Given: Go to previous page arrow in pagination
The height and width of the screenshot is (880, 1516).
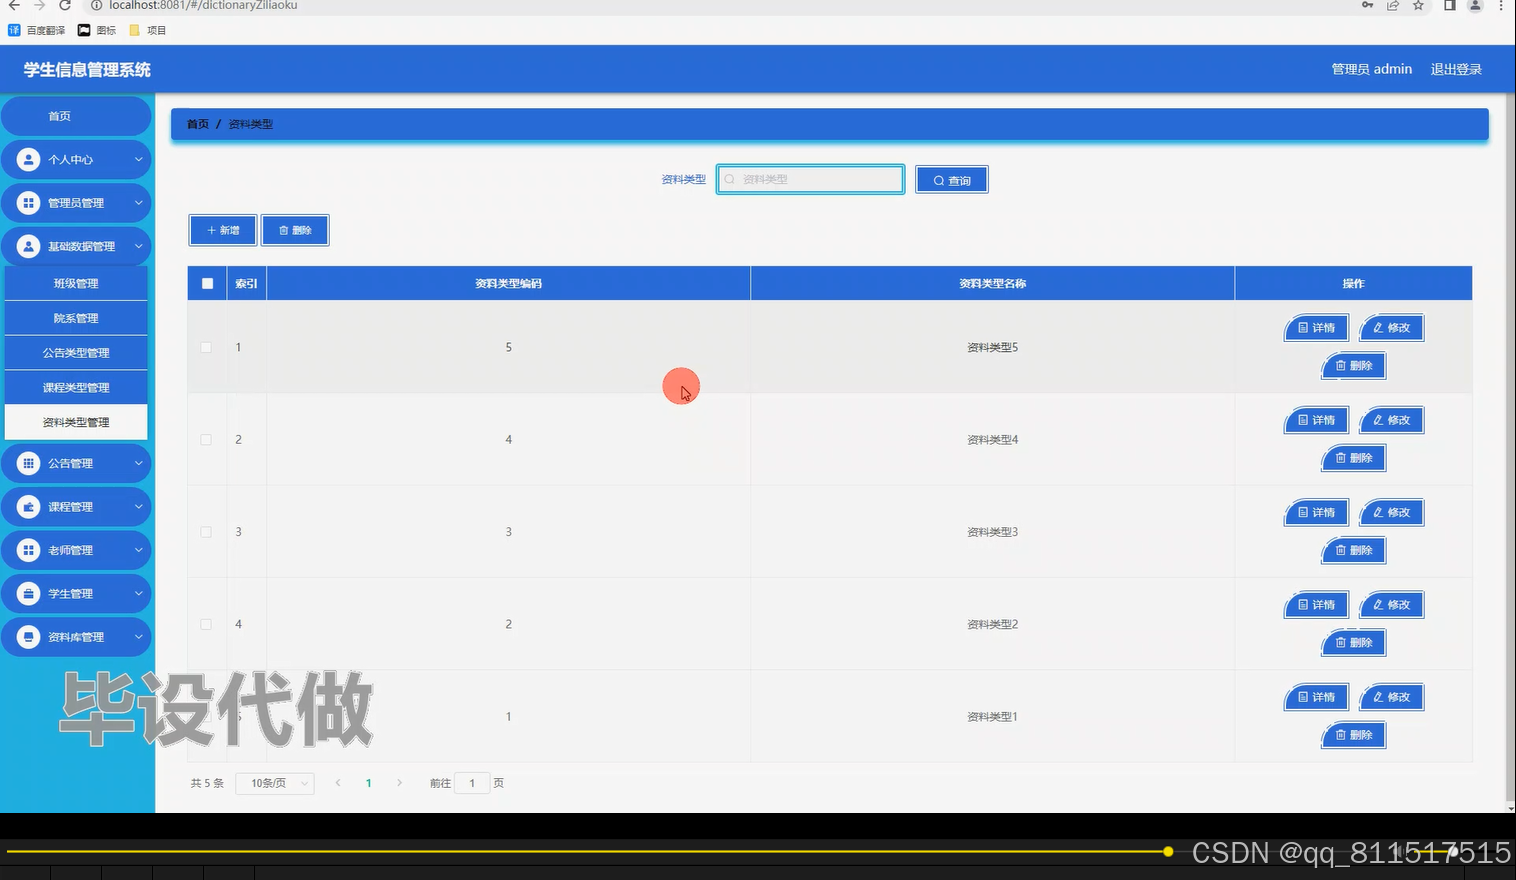Looking at the screenshot, I should pyautogui.click(x=338, y=783).
